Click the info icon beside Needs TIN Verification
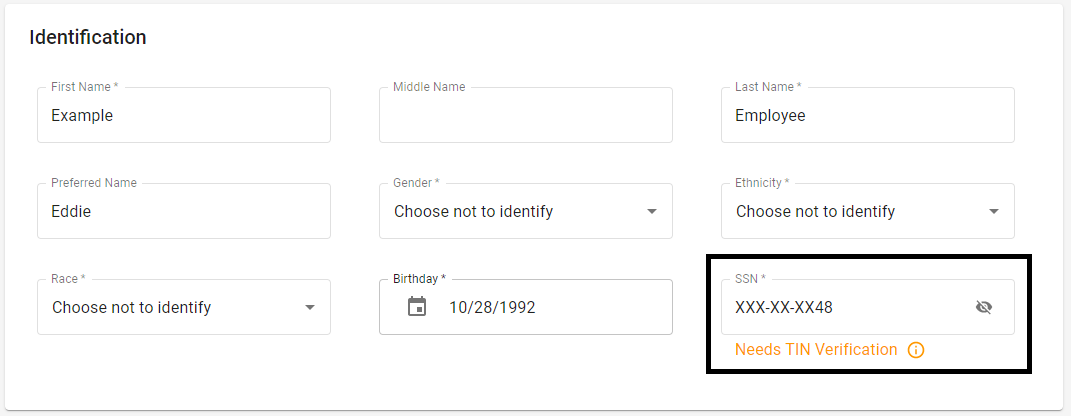This screenshot has width=1071, height=416. [x=916, y=350]
